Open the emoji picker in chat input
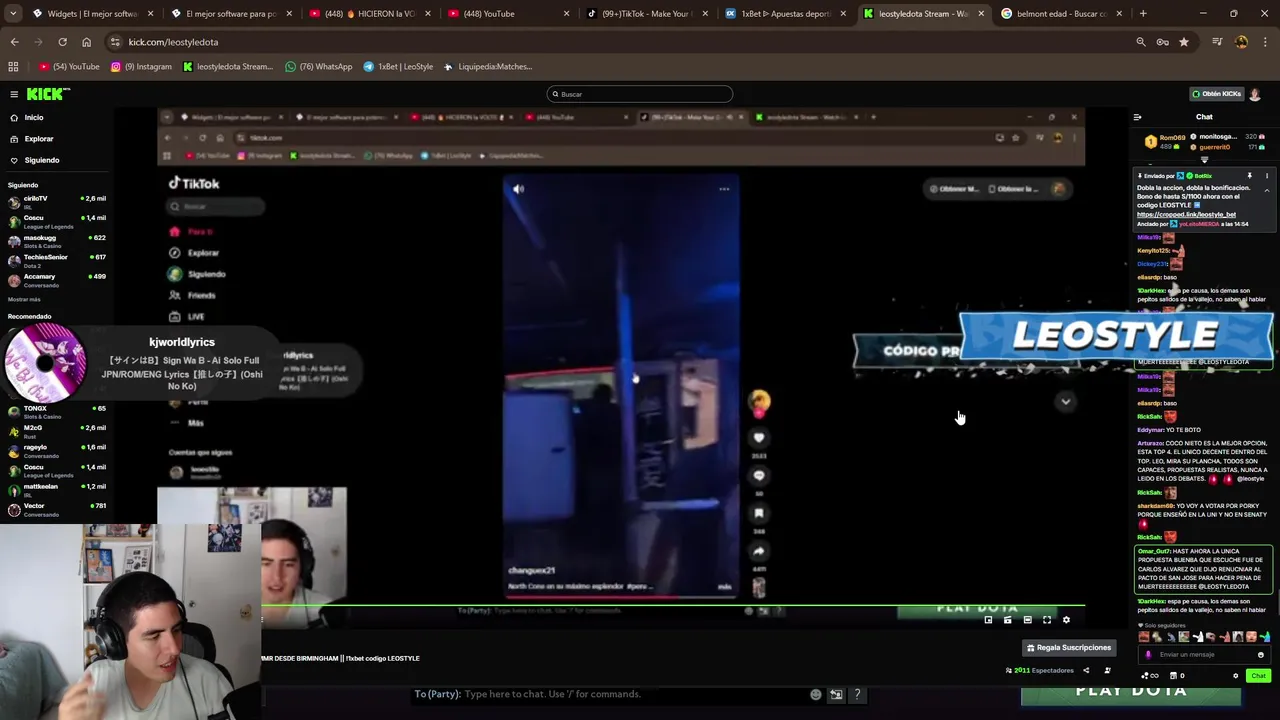This screenshot has height=720, width=1280. tap(1260, 655)
